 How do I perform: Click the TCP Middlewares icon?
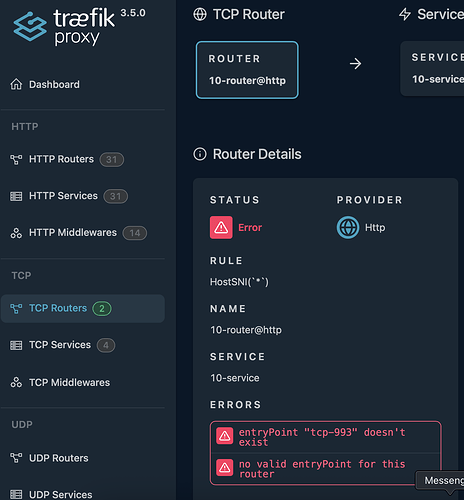coord(16,382)
